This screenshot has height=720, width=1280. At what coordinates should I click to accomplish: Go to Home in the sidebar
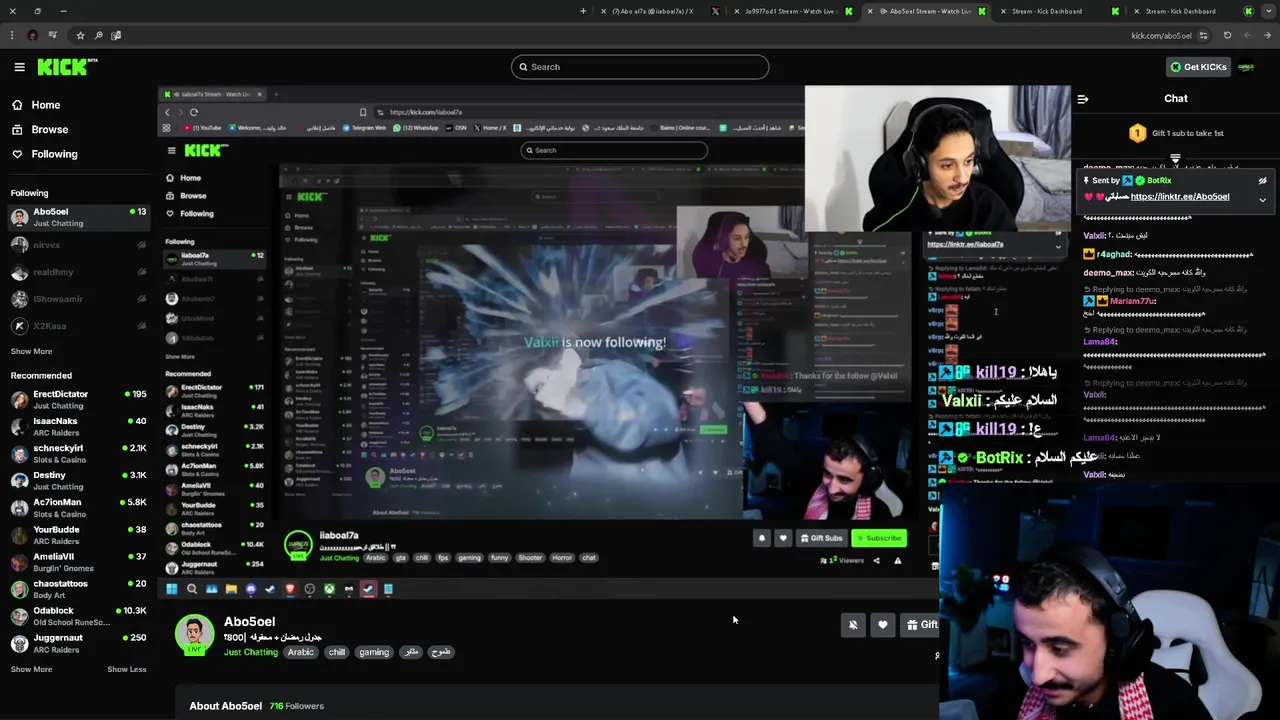point(36,105)
